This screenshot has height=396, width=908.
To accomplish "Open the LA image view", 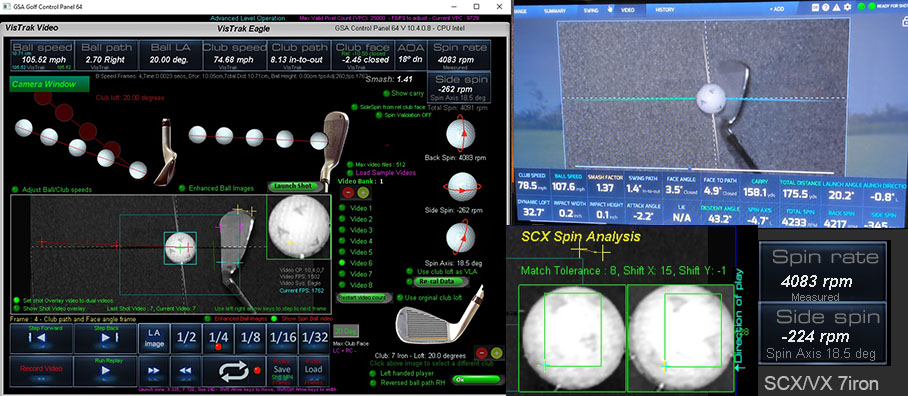I will coord(154,338).
